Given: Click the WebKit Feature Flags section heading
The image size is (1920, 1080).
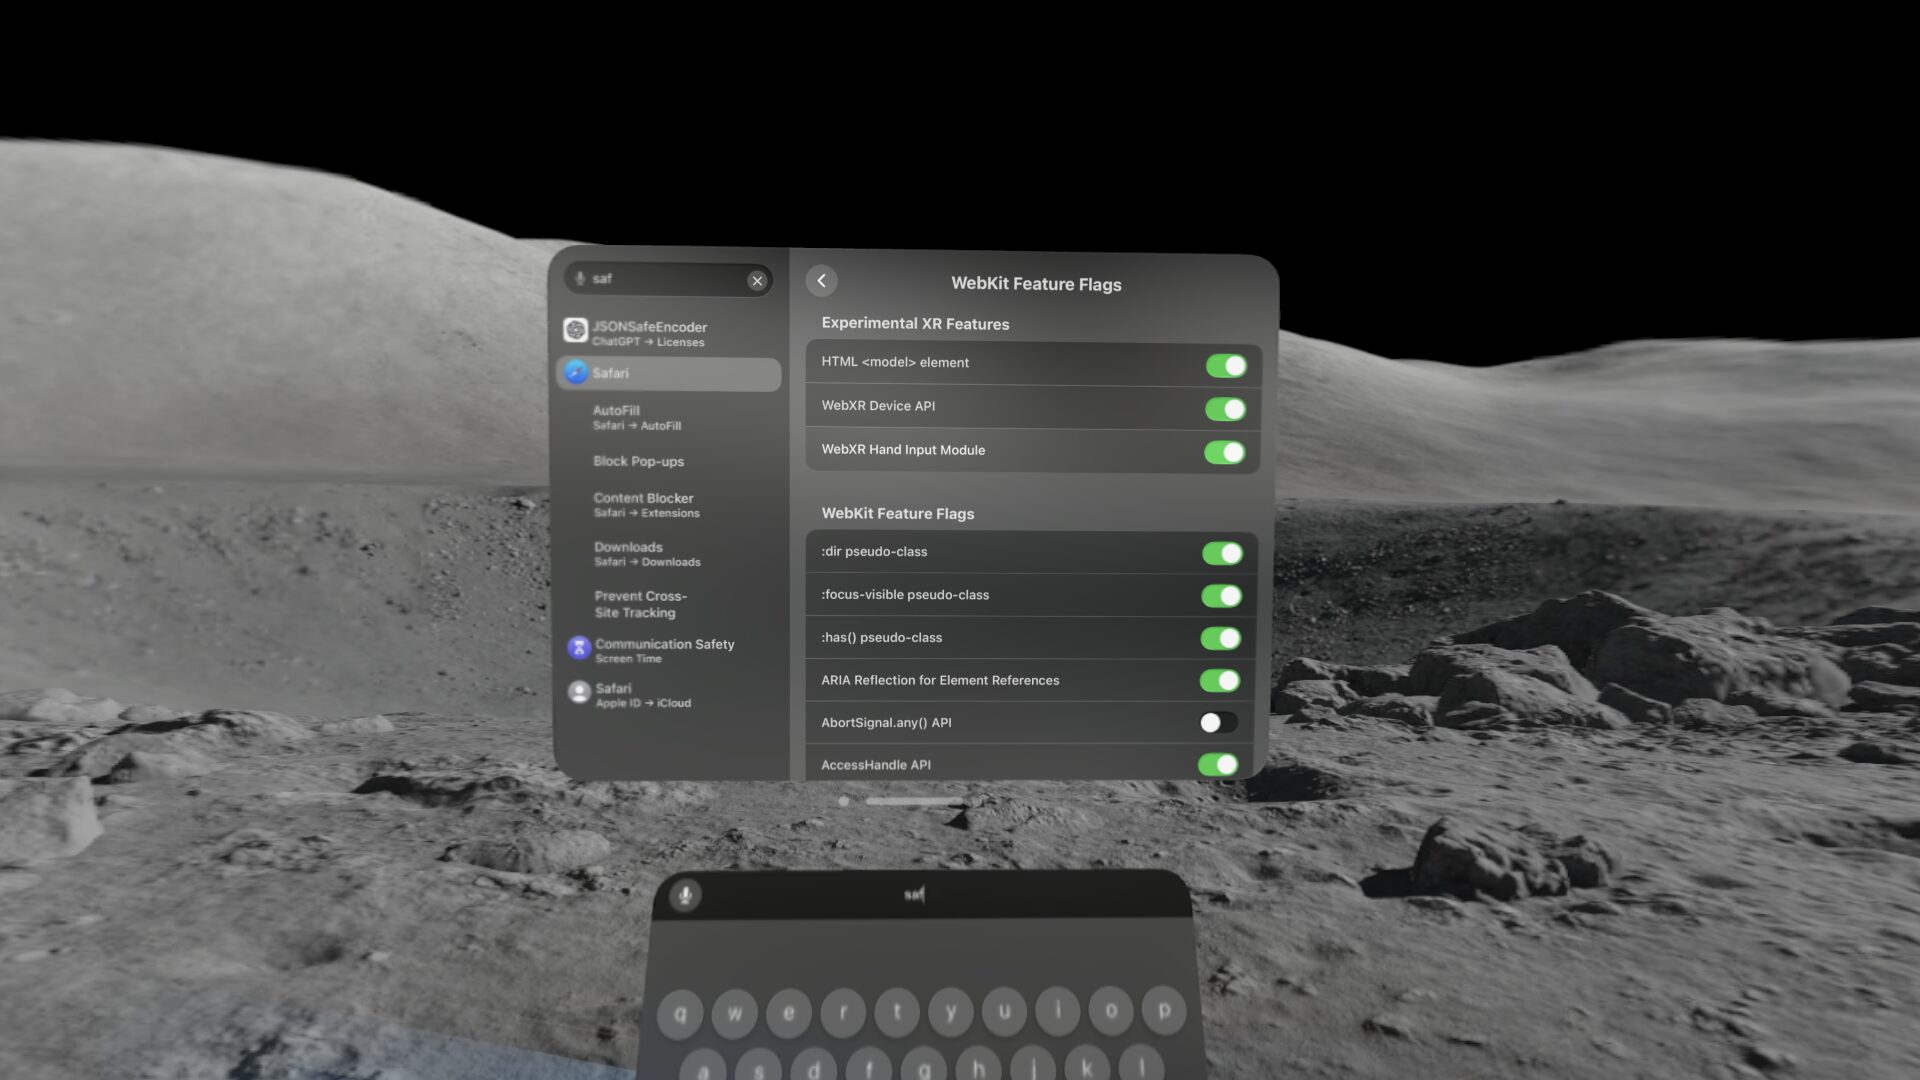Looking at the screenshot, I should (897, 513).
